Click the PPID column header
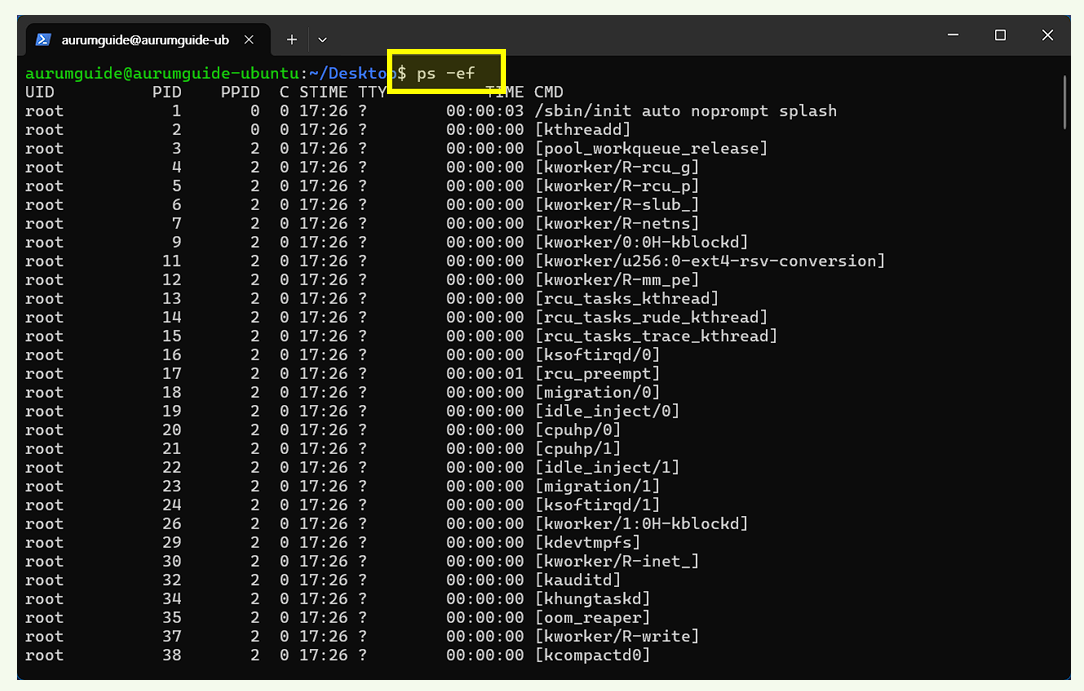The height and width of the screenshot is (691, 1084). (241, 92)
